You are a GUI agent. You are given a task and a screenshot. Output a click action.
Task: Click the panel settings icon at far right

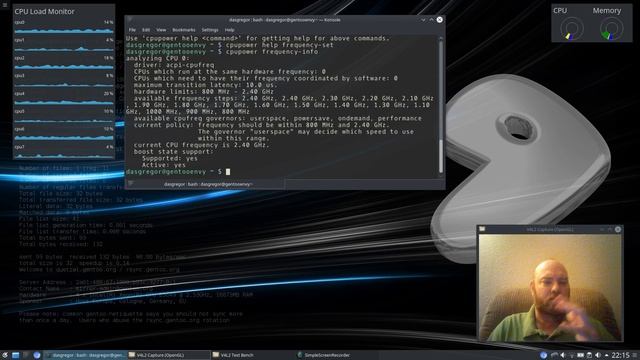pyautogui.click(x=635, y=355)
